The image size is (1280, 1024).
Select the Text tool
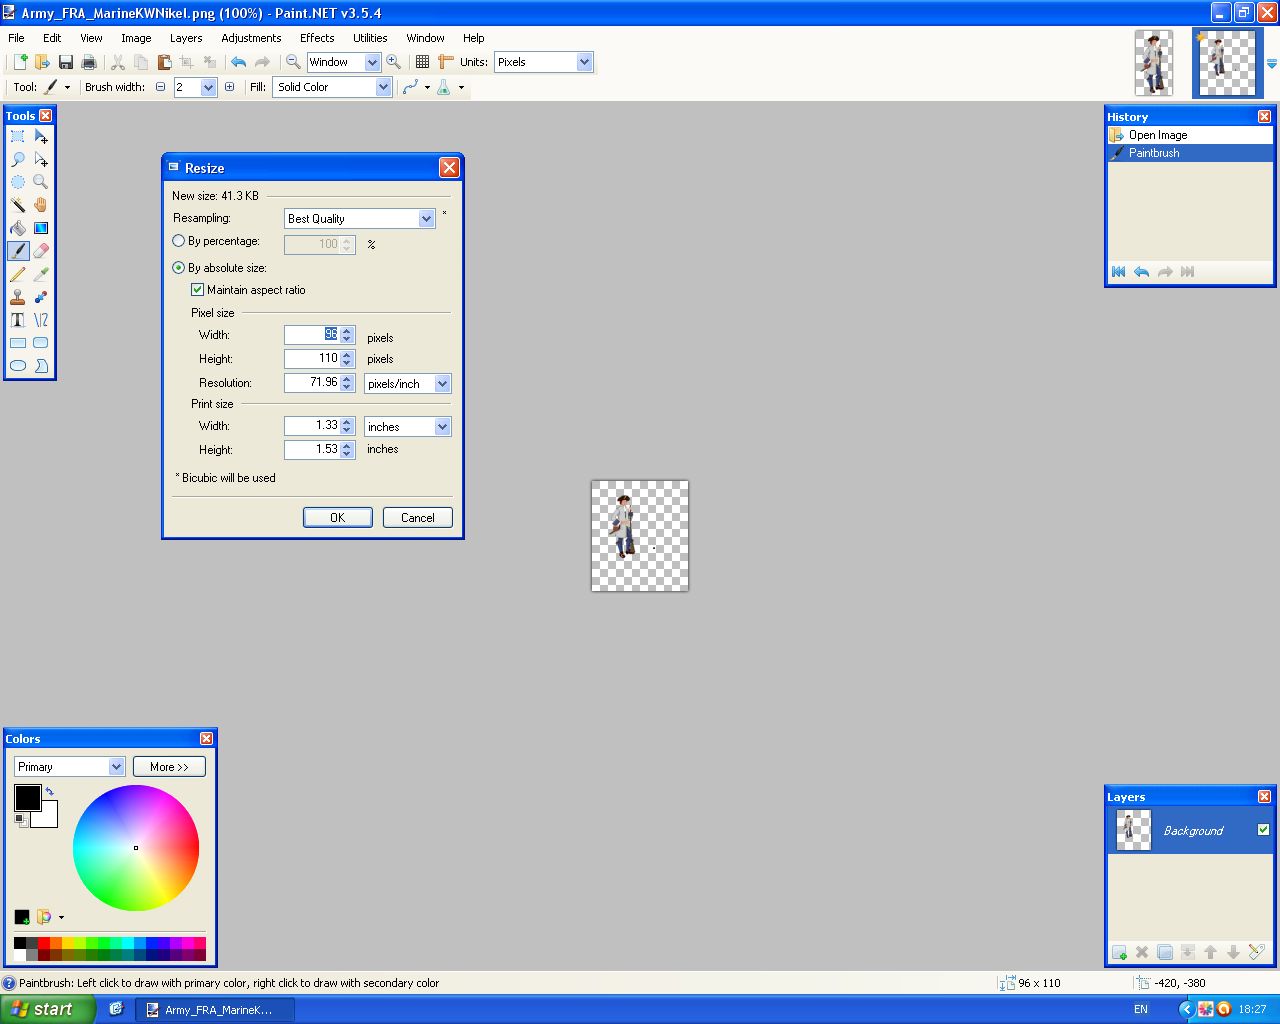coord(18,320)
